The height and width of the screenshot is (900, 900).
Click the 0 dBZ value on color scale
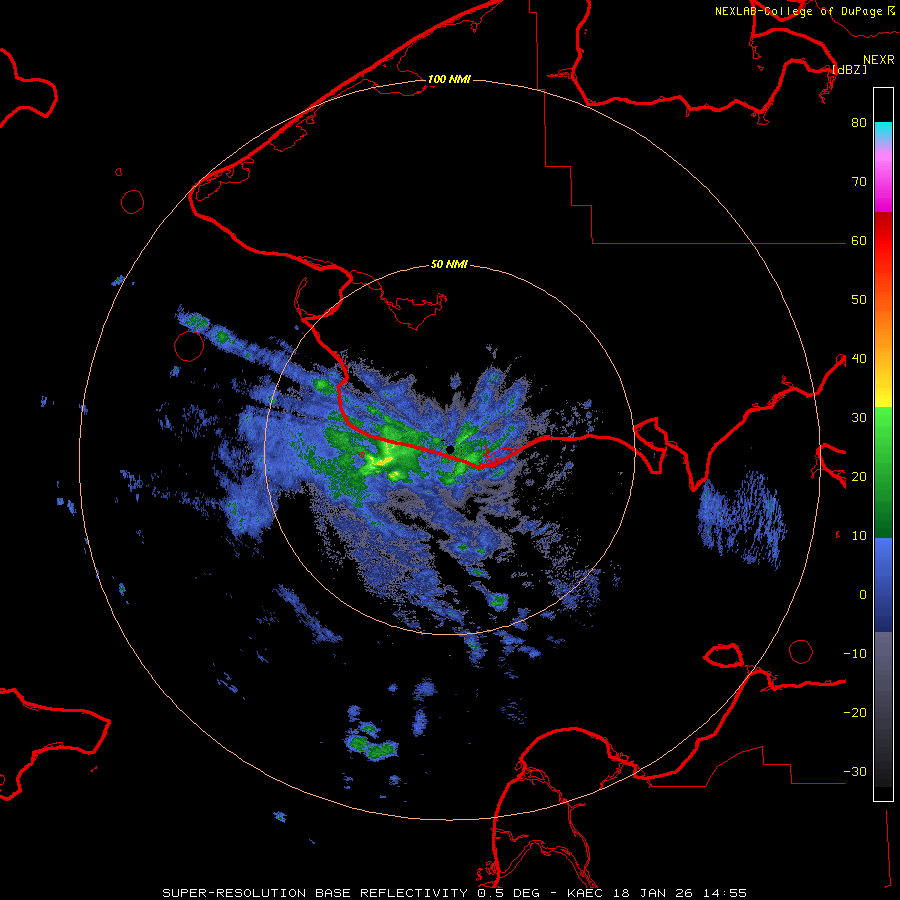(x=863, y=595)
